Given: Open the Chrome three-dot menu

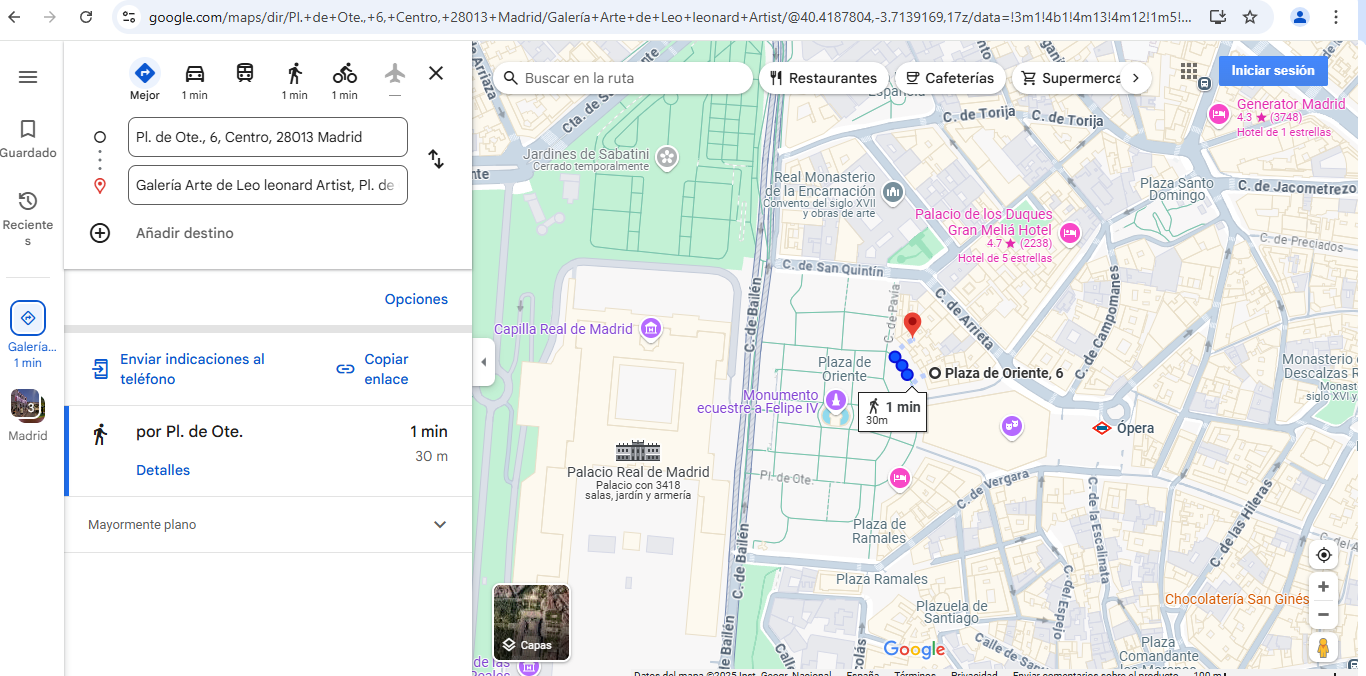Looking at the screenshot, I should 1338,17.
